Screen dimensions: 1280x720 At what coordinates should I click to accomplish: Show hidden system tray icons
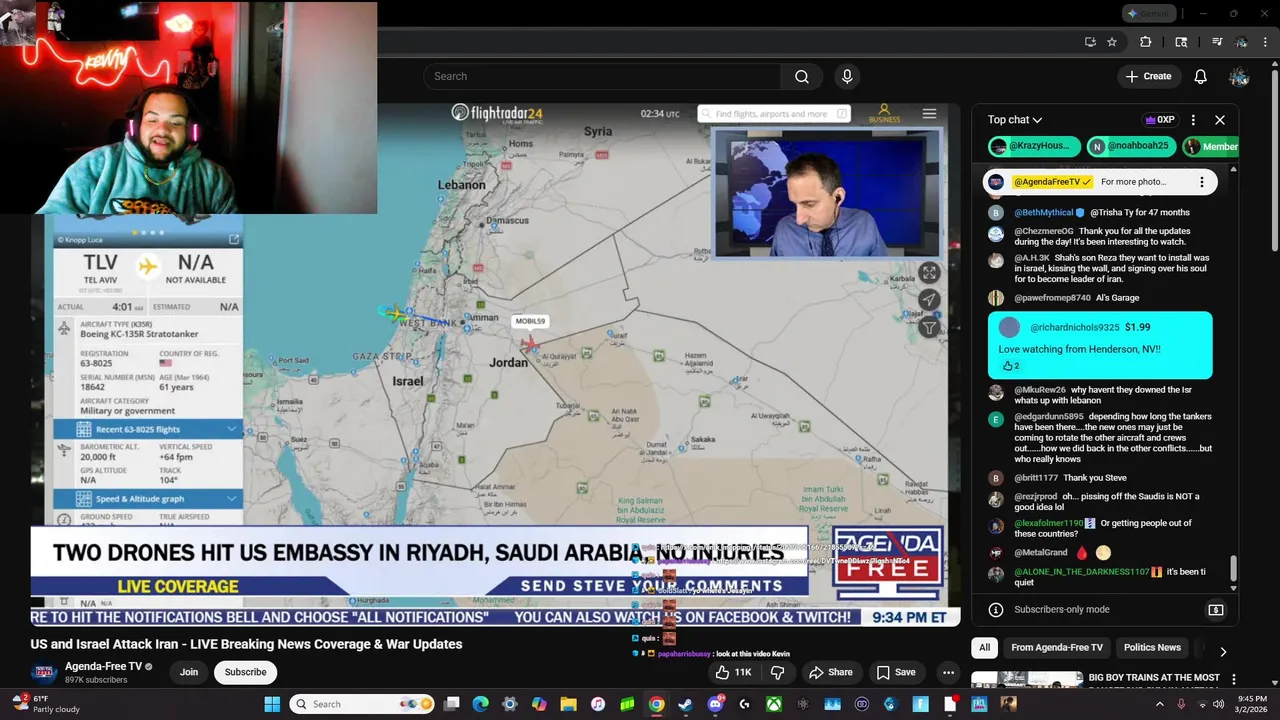coord(1160,704)
